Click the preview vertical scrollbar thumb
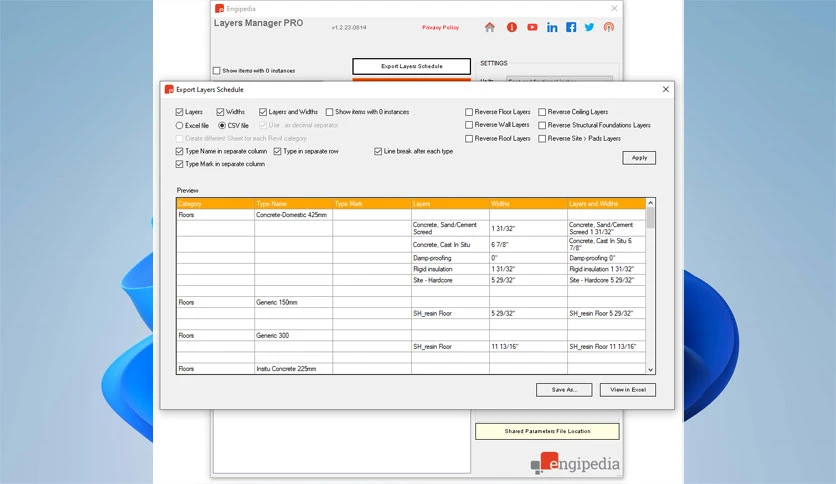Image resolution: width=836 pixels, height=484 pixels. coord(650,217)
